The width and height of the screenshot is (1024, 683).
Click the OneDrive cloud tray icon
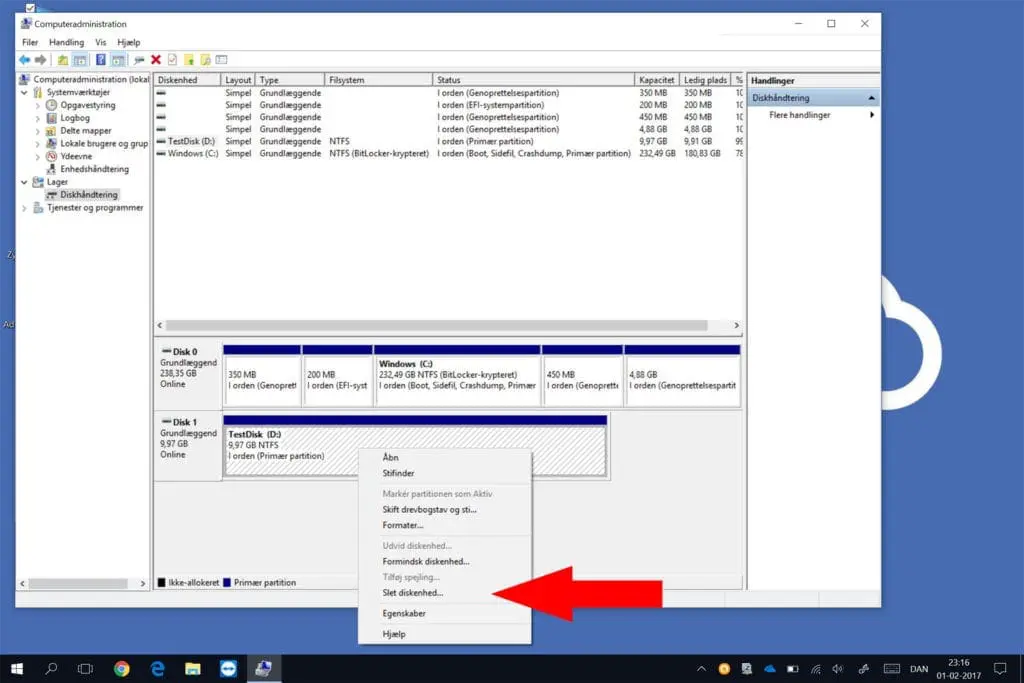(x=769, y=668)
